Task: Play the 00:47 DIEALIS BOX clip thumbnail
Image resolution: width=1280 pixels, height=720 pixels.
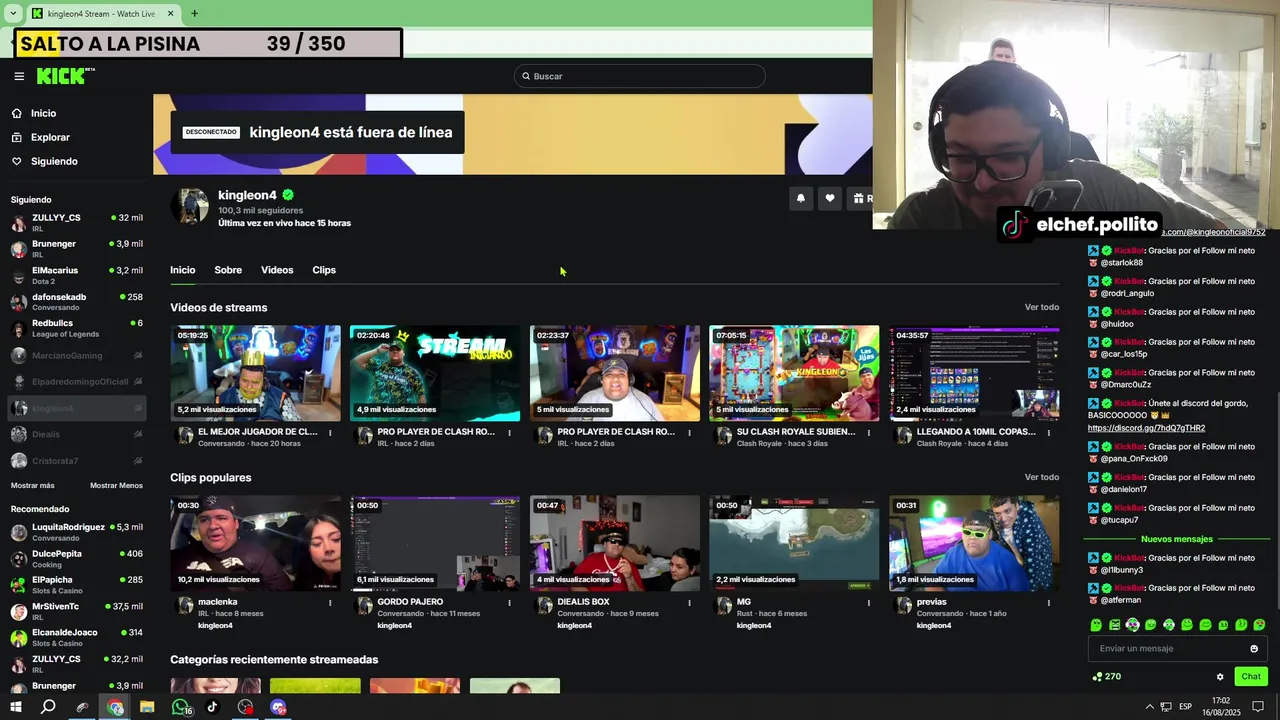Action: pos(615,543)
